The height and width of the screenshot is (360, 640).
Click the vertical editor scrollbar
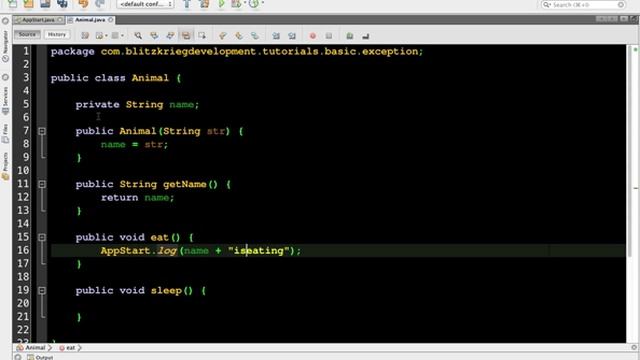(629, 151)
